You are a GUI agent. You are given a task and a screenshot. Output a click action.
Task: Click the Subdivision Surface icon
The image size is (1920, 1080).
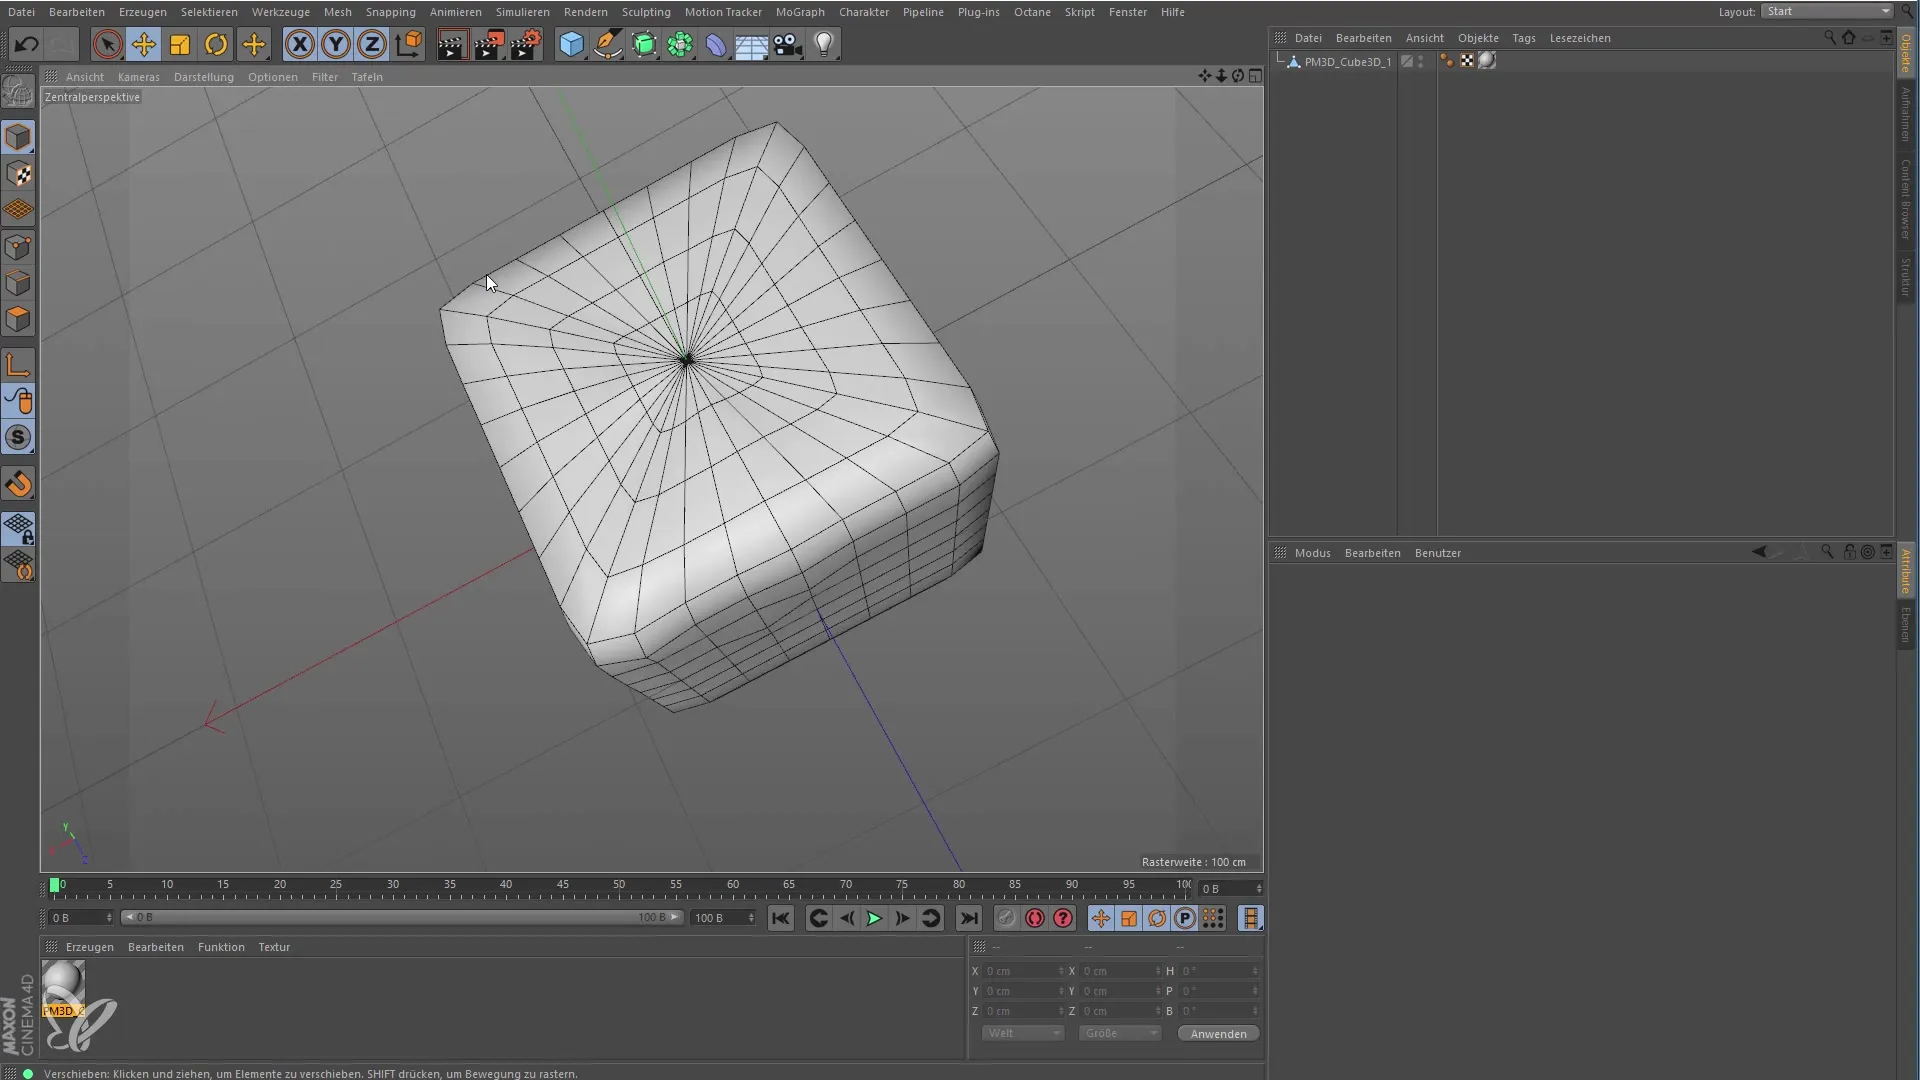click(x=645, y=45)
